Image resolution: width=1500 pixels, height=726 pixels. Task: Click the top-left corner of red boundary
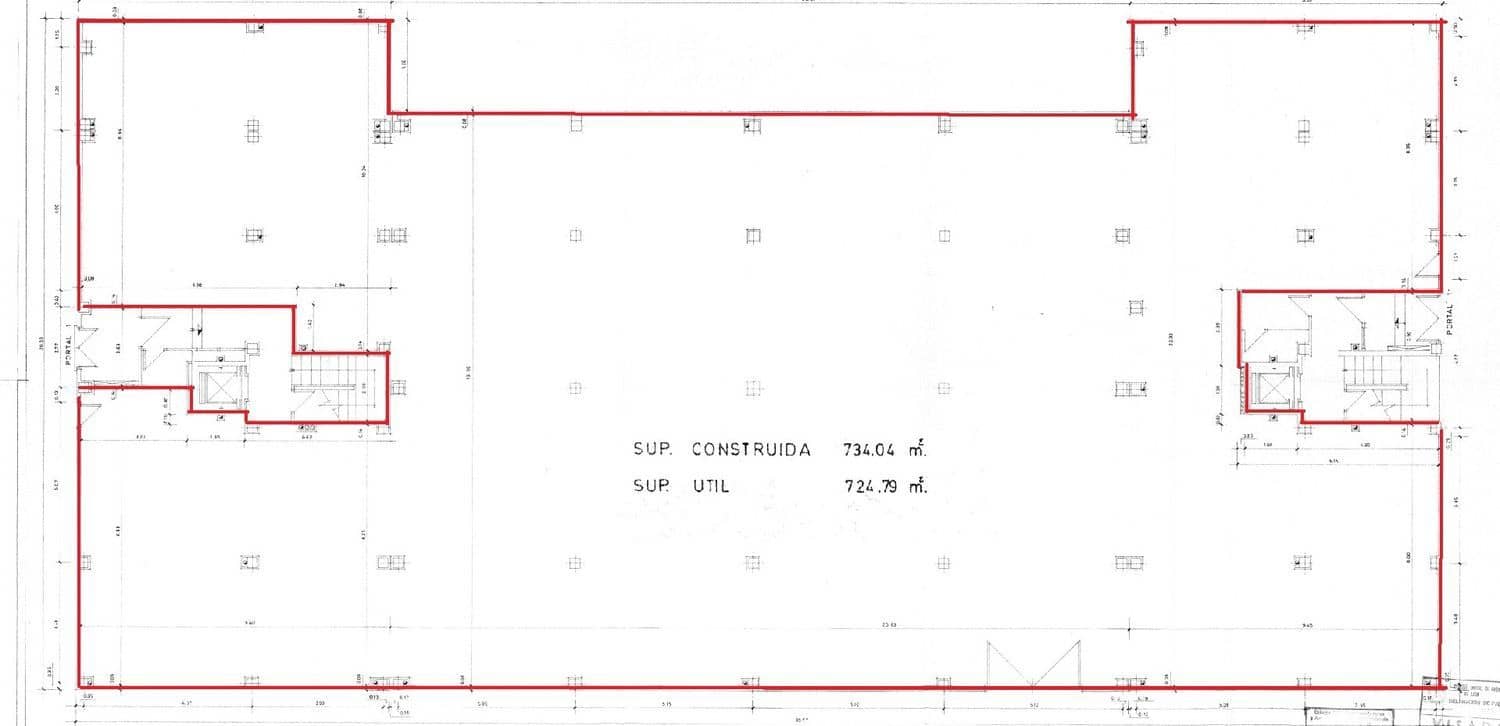pos(78,21)
